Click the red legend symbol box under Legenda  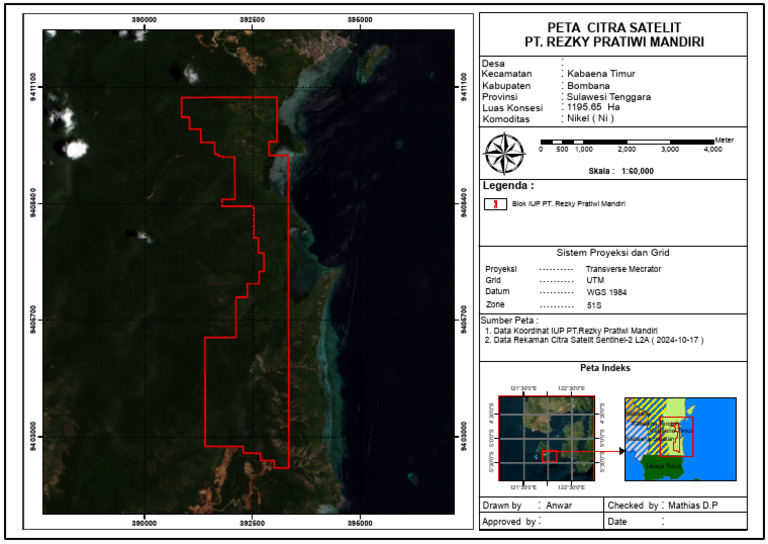pos(495,204)
